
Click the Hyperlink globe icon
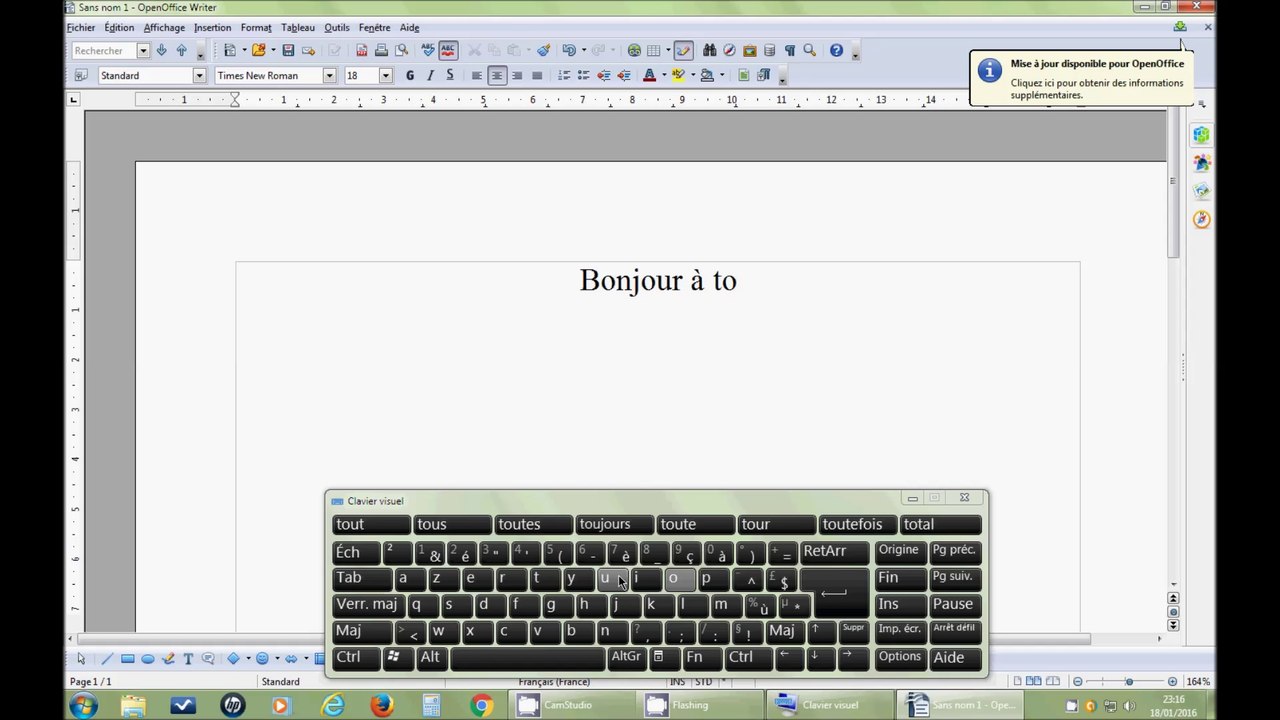(x=634, y=50)
